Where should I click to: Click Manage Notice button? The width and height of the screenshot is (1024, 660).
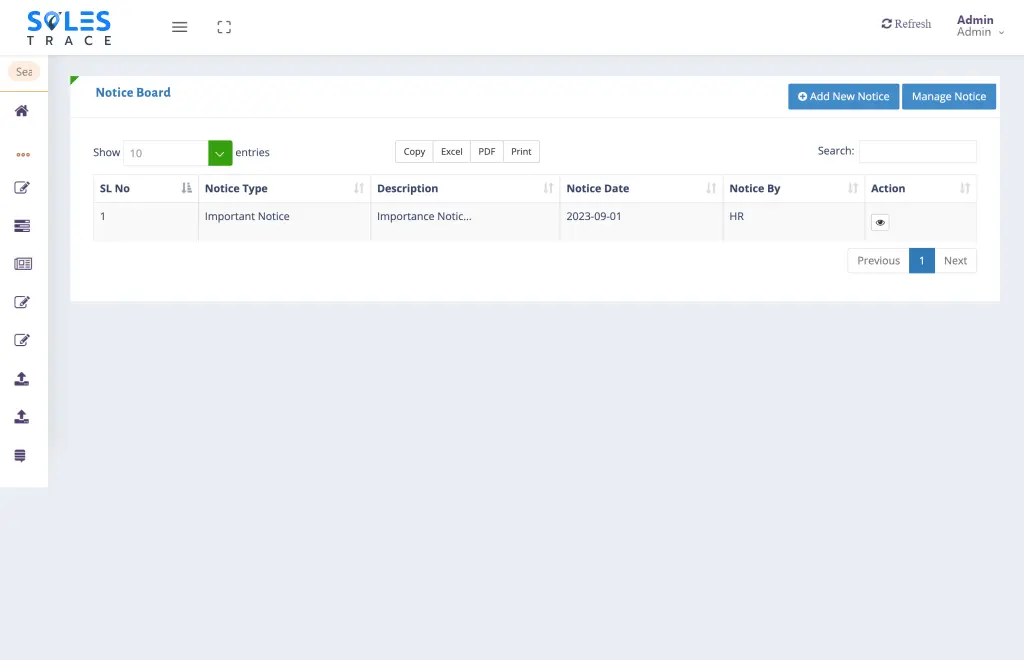tap(948, 97)
